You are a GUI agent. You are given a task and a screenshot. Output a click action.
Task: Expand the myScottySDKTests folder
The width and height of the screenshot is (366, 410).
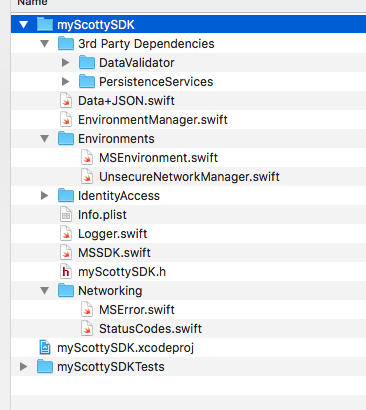(23, 367)
